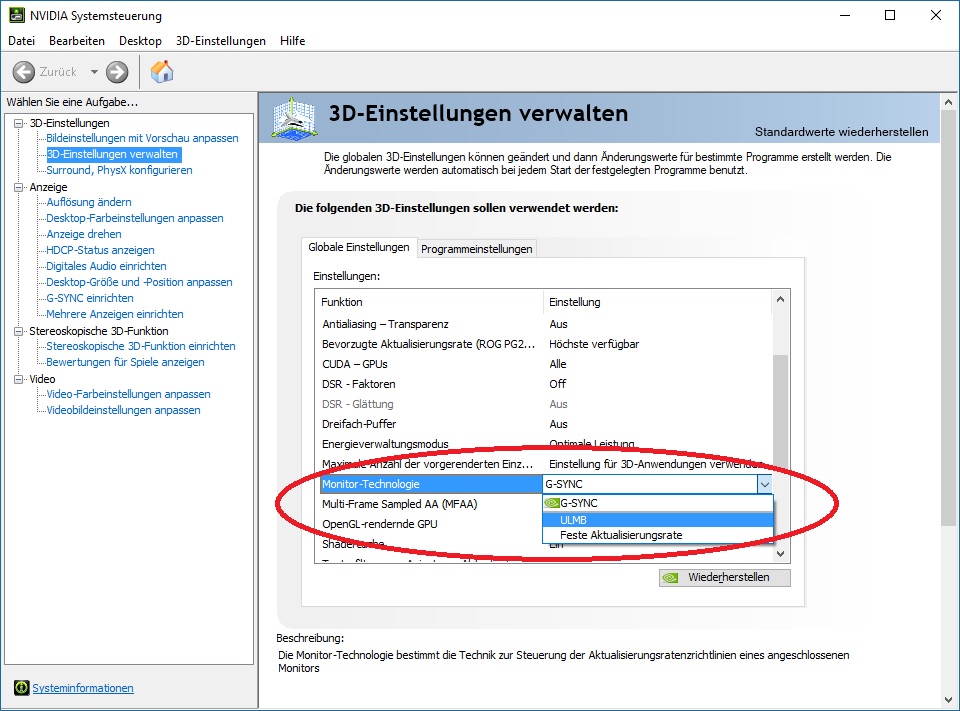Open the 3D-Einstellungen menu

[220, 40]
